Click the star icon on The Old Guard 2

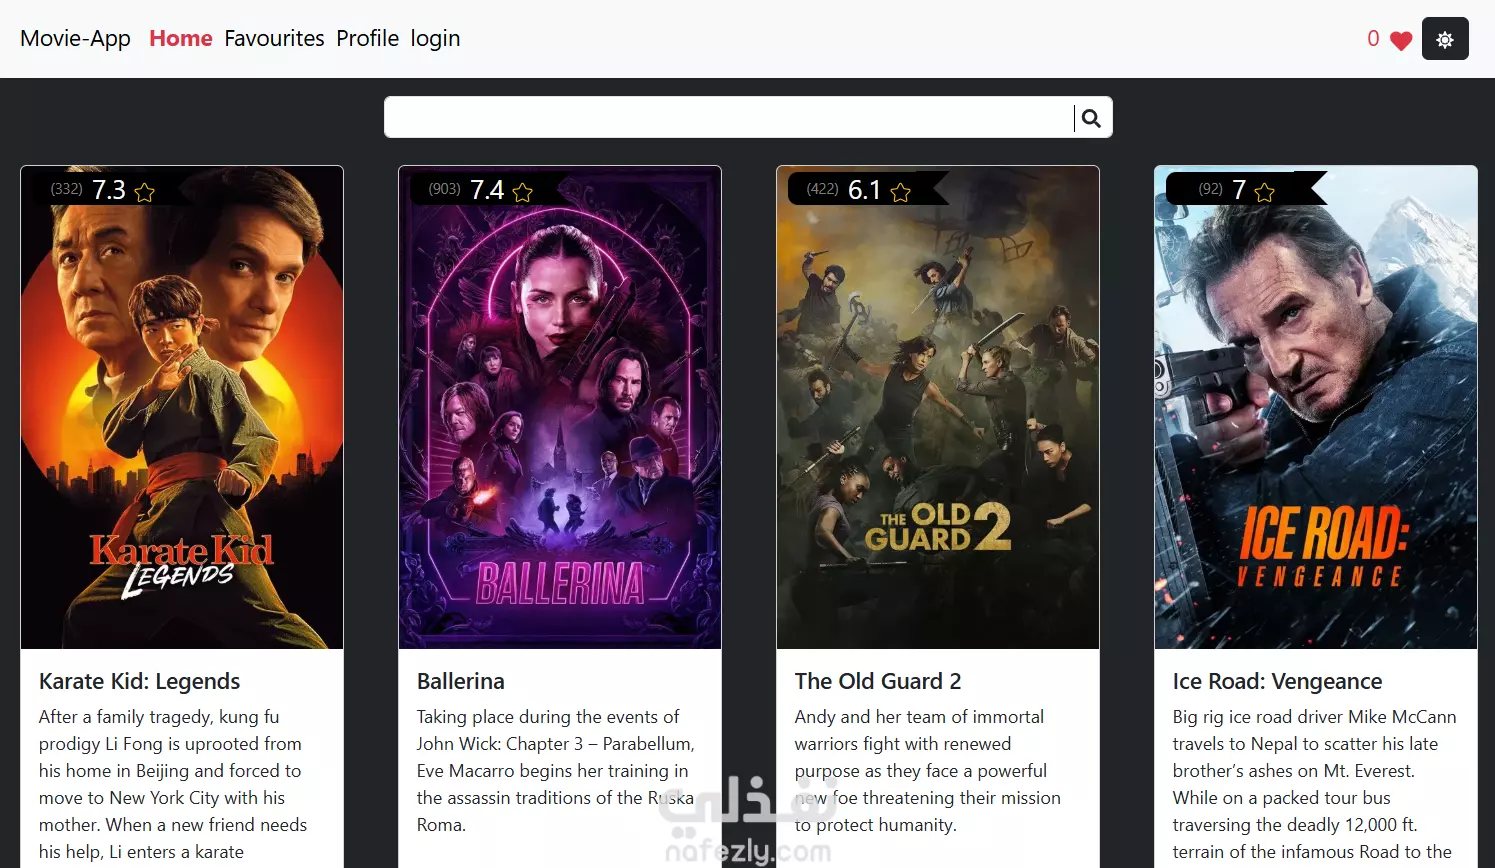901,192
